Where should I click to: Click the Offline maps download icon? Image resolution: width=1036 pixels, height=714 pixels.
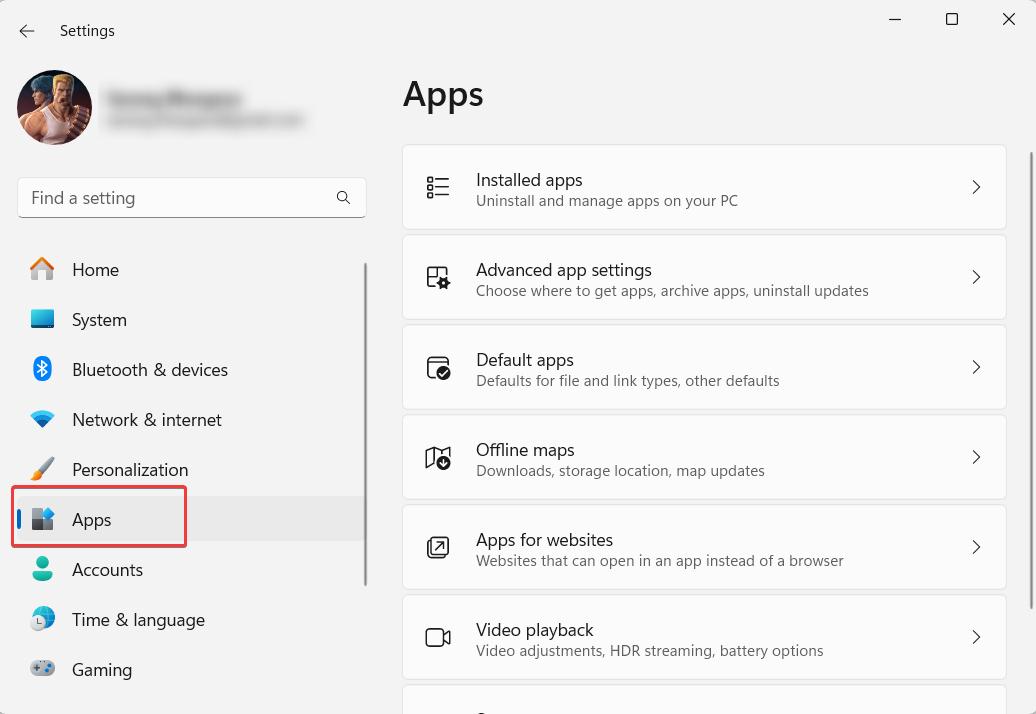438,457
